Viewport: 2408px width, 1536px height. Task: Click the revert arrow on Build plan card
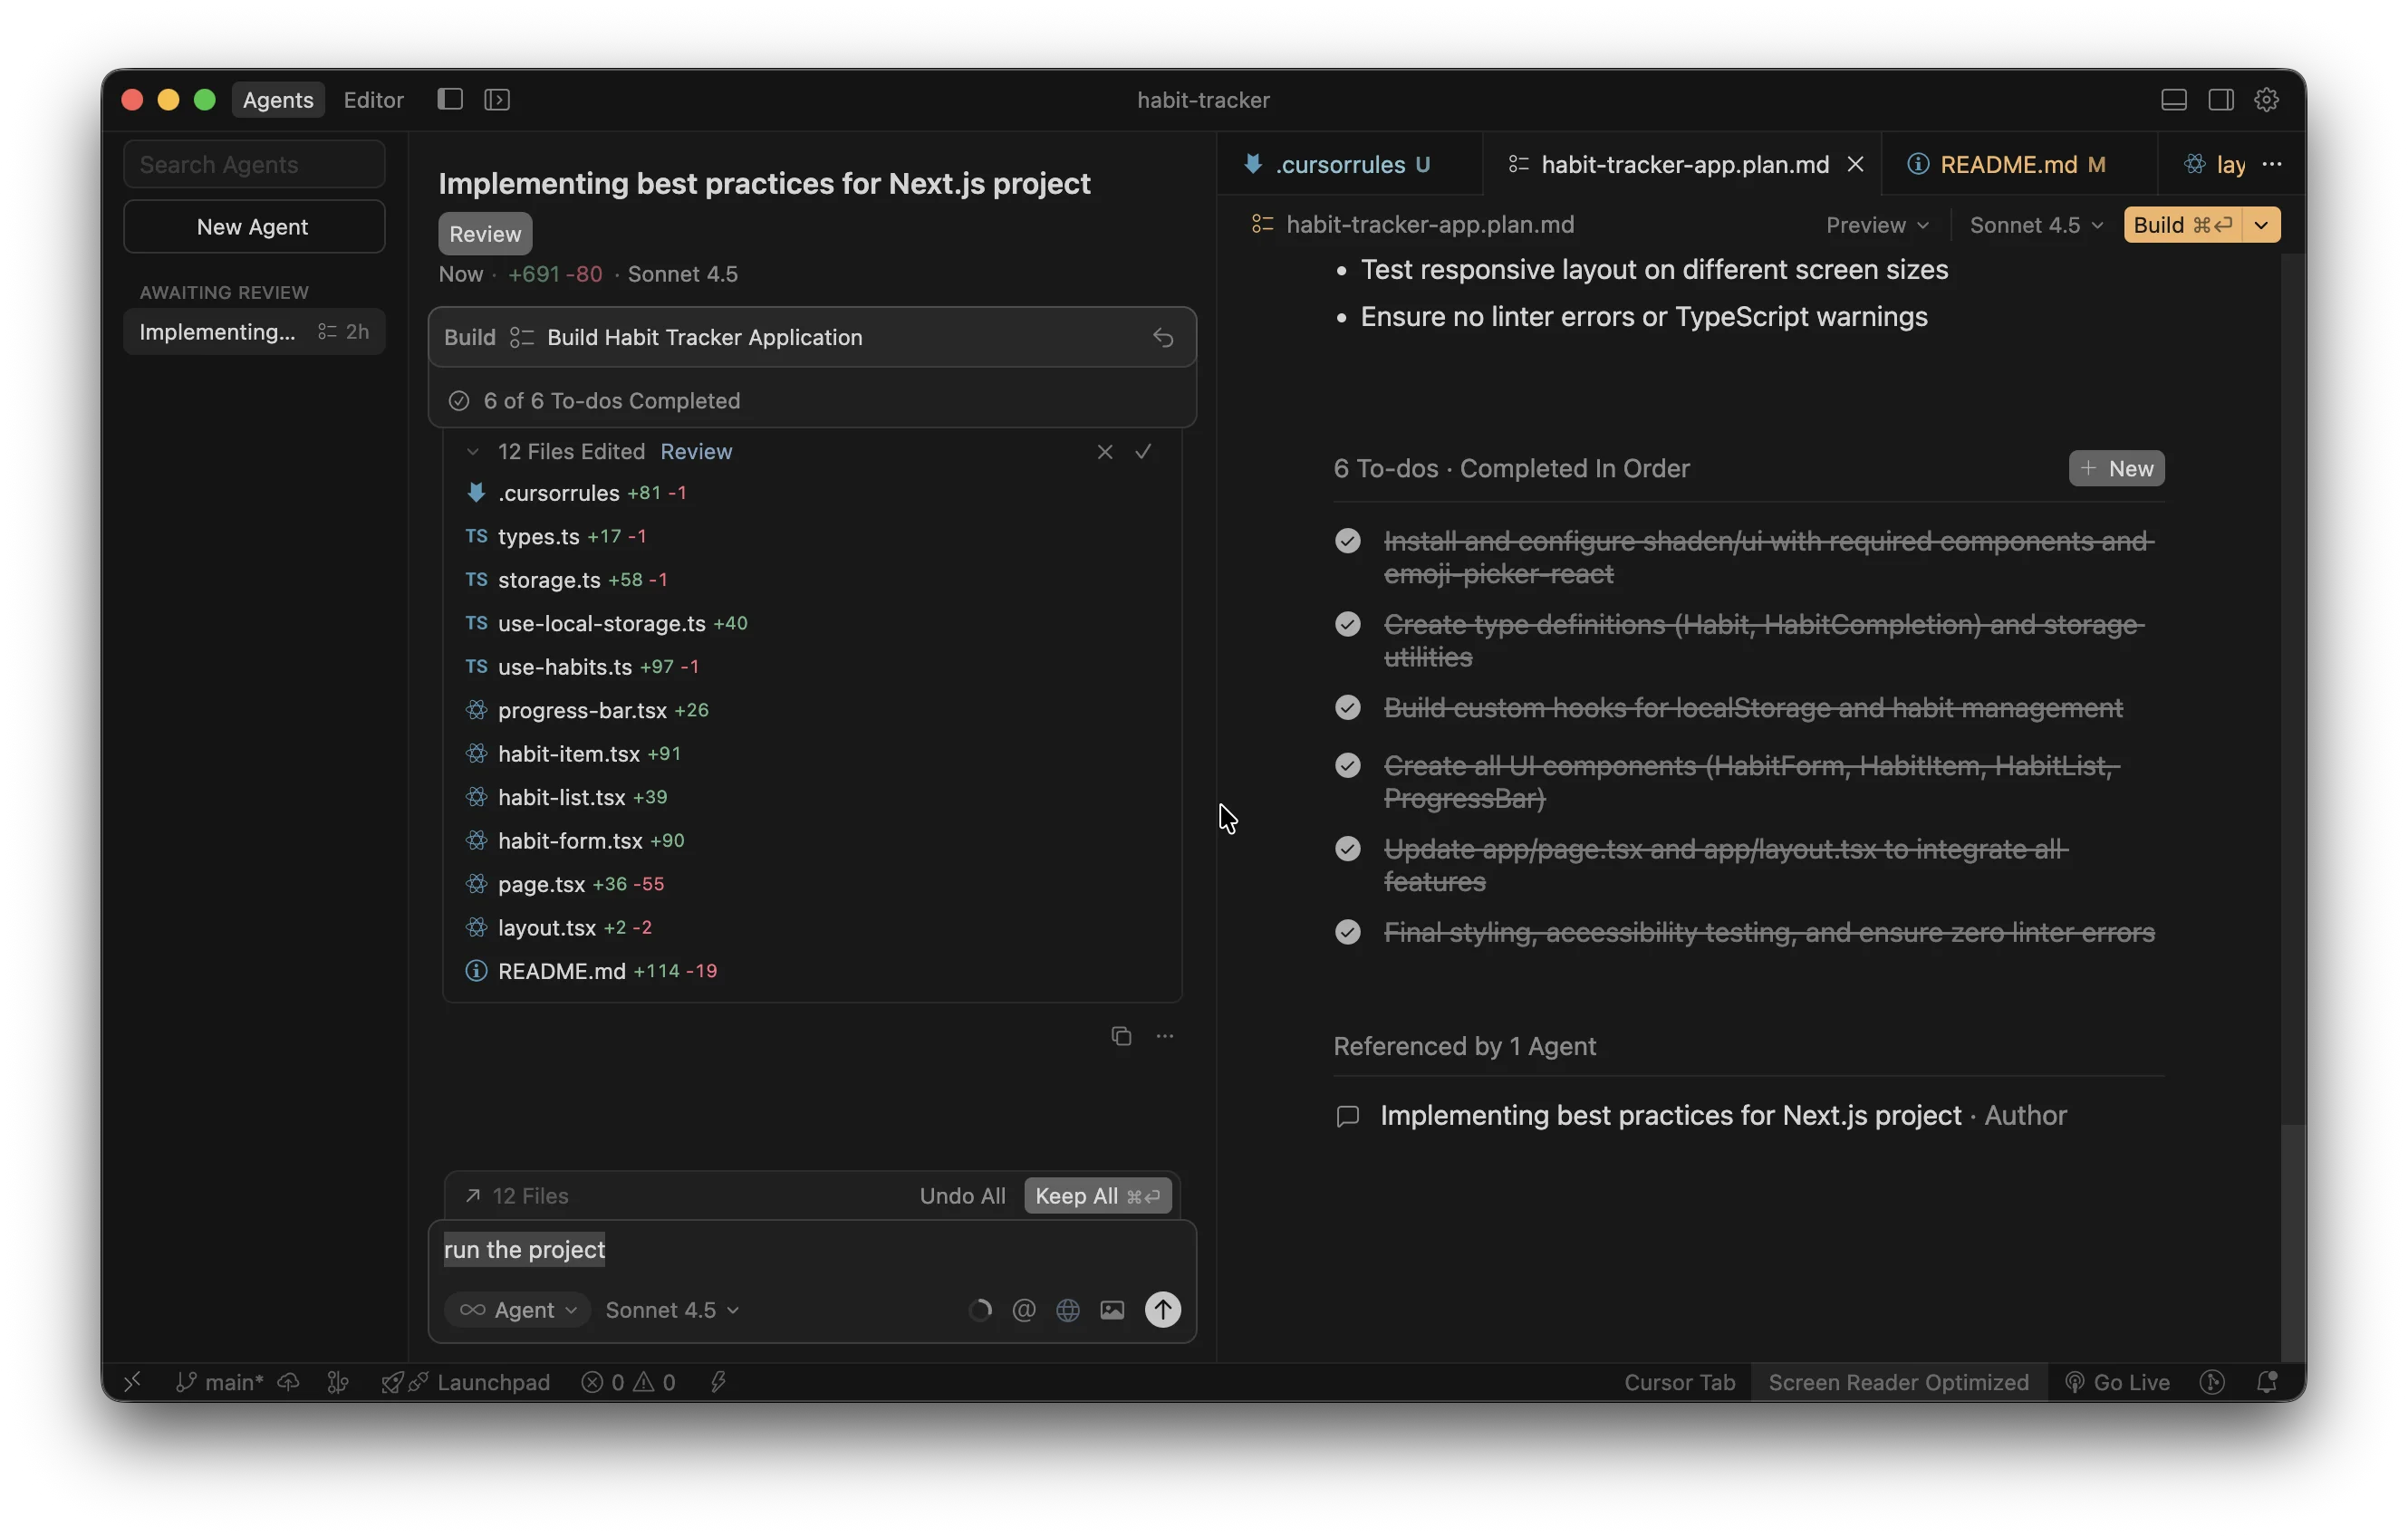(1162, 338)
